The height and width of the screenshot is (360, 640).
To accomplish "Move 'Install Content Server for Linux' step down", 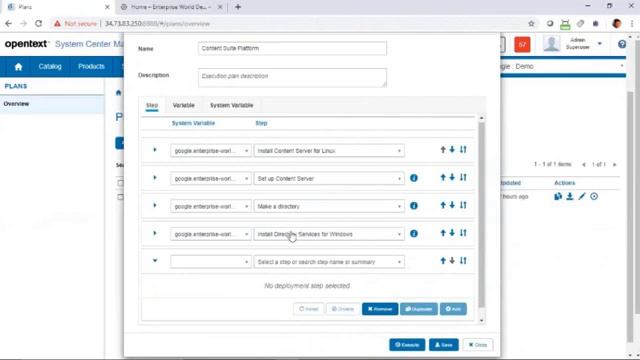I will 452,150.
